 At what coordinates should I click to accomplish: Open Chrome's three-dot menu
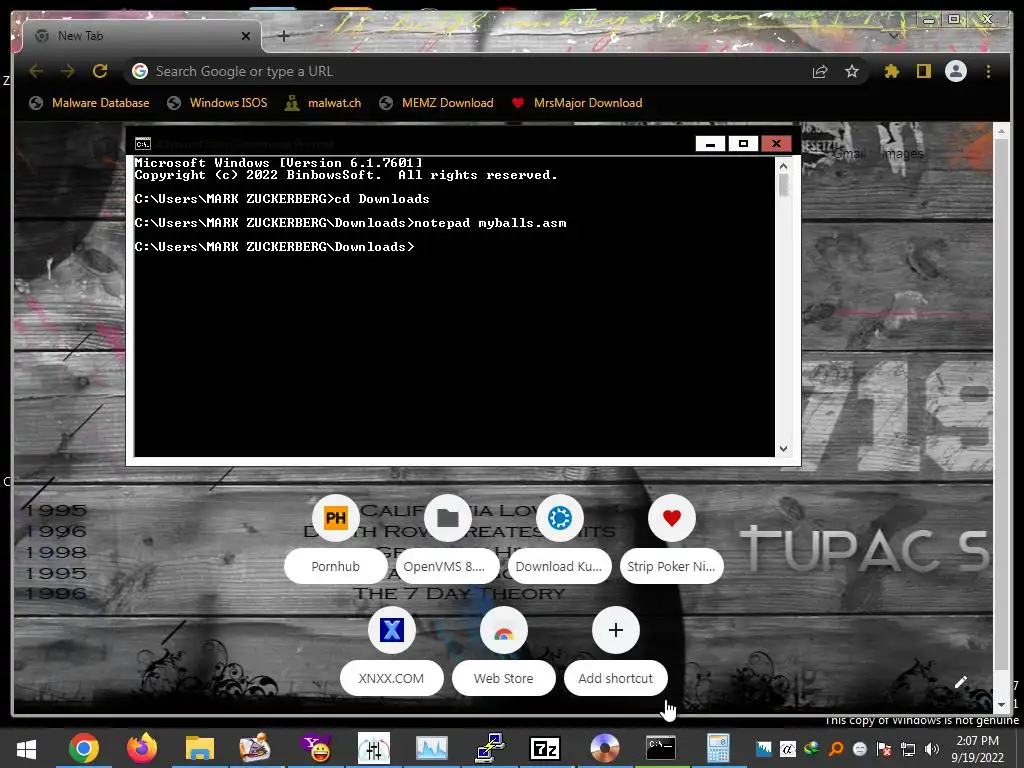(988, 71)
